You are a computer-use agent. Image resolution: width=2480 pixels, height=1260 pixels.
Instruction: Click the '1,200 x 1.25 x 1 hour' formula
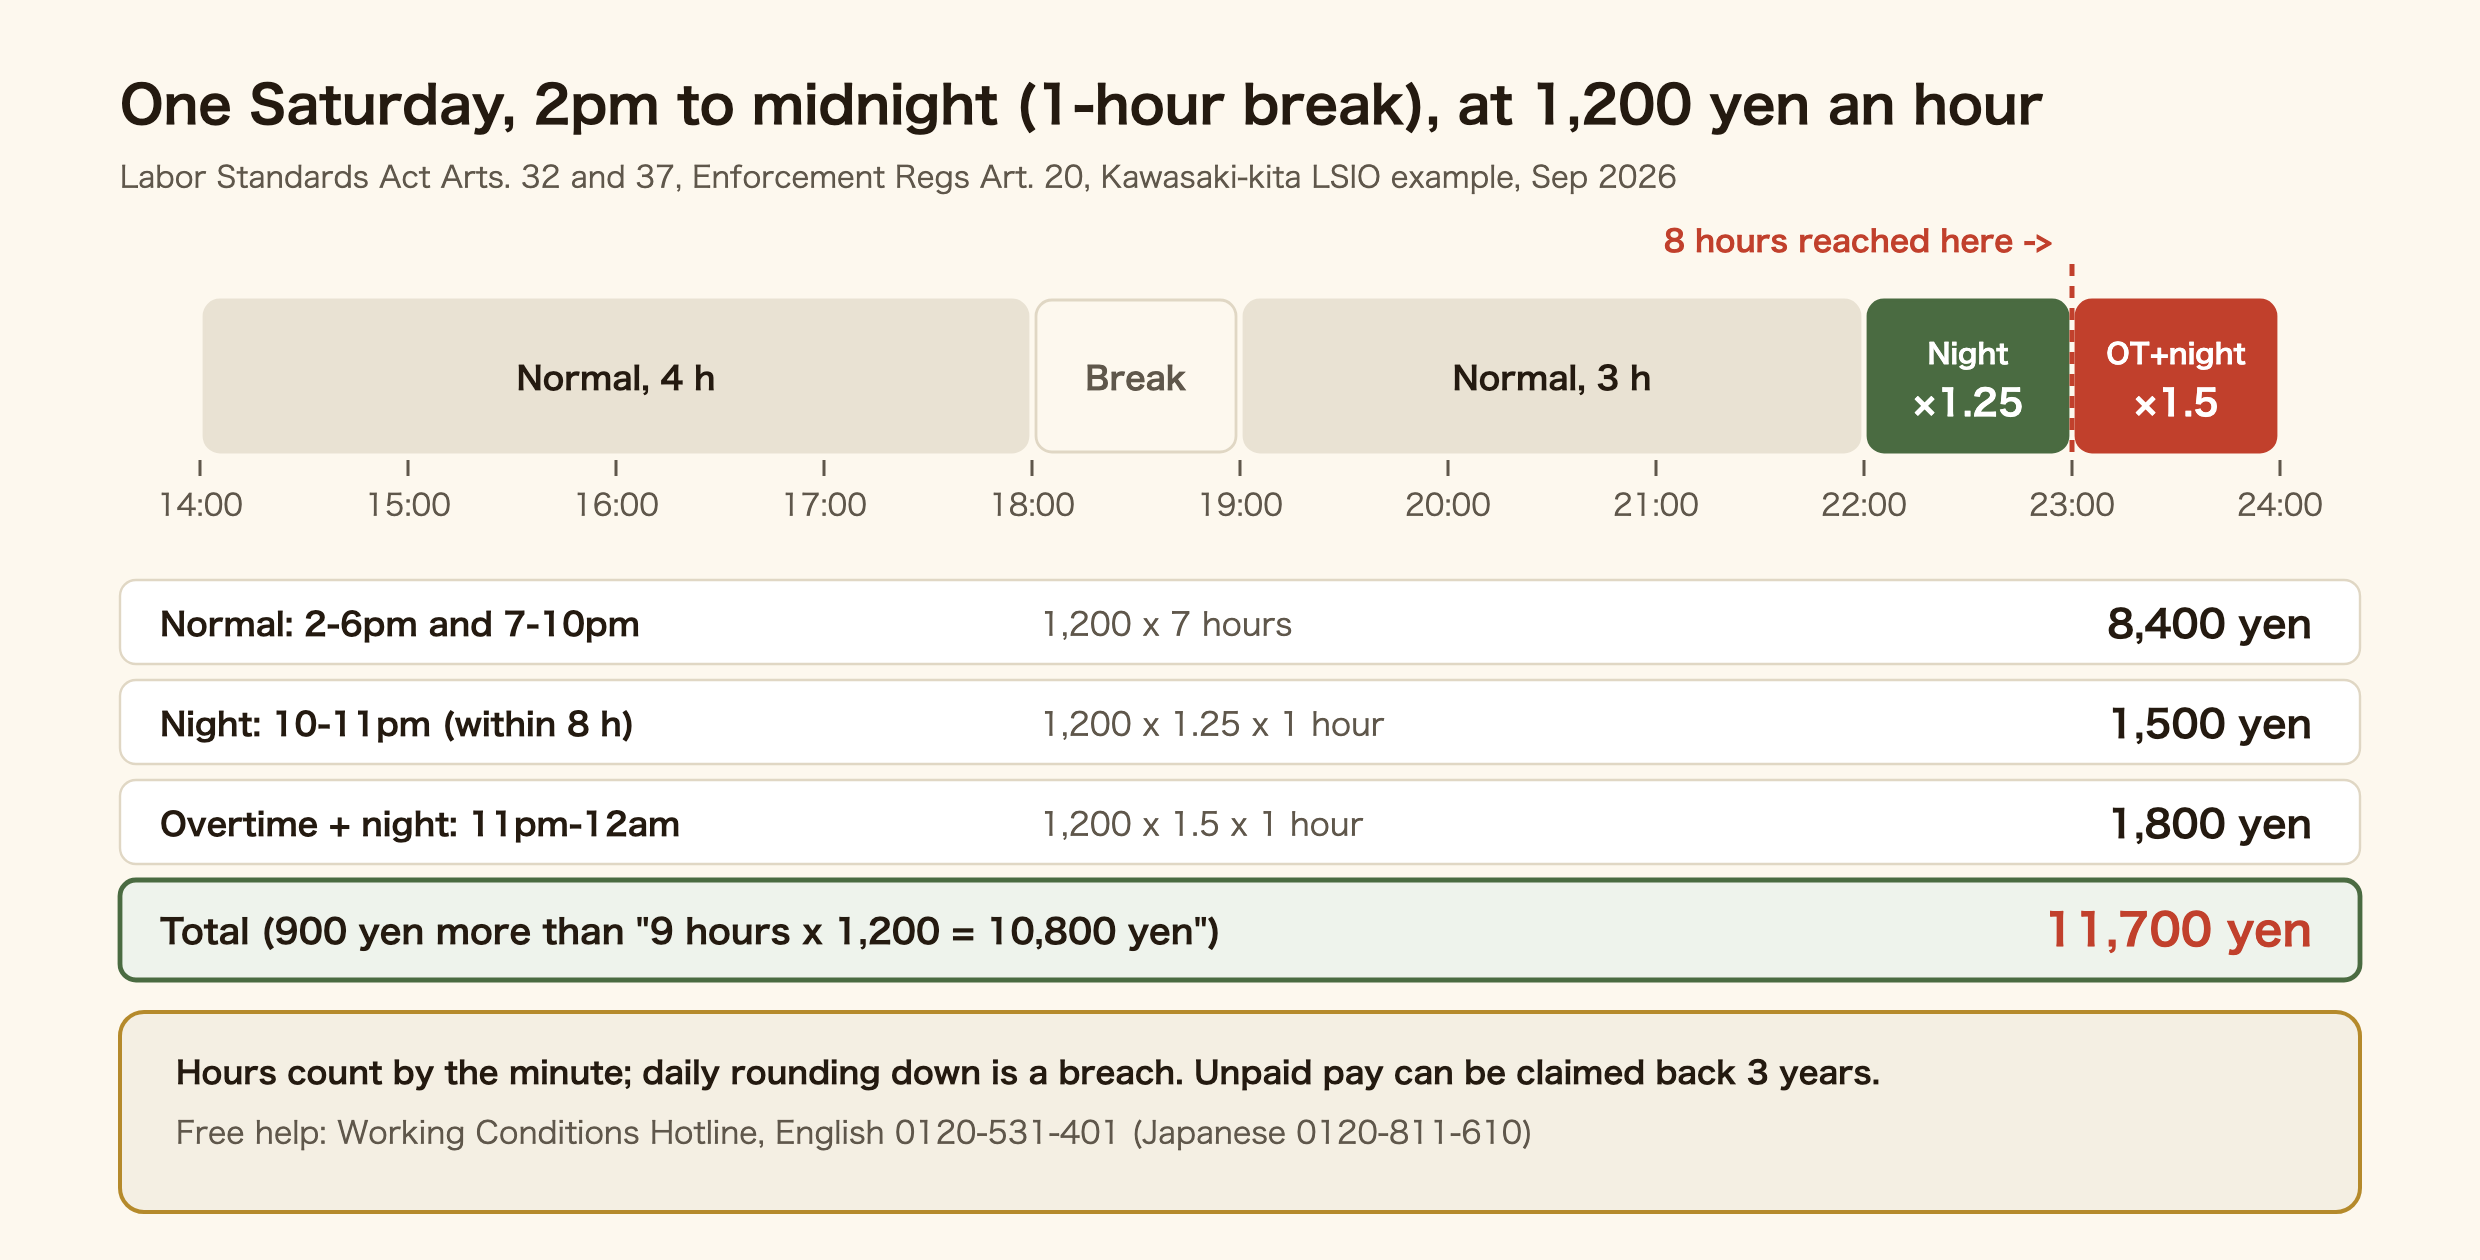tap(1213, 724)
